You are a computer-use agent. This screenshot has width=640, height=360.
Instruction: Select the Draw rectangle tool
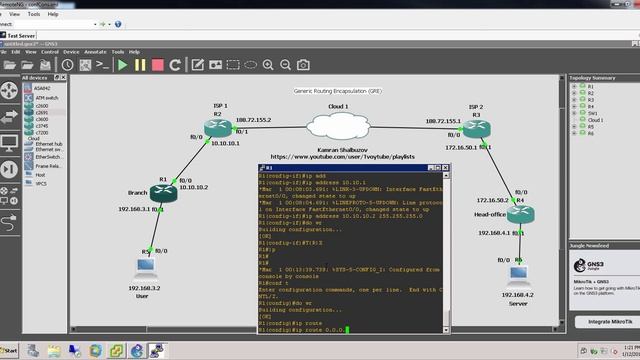tap(233, 65)
